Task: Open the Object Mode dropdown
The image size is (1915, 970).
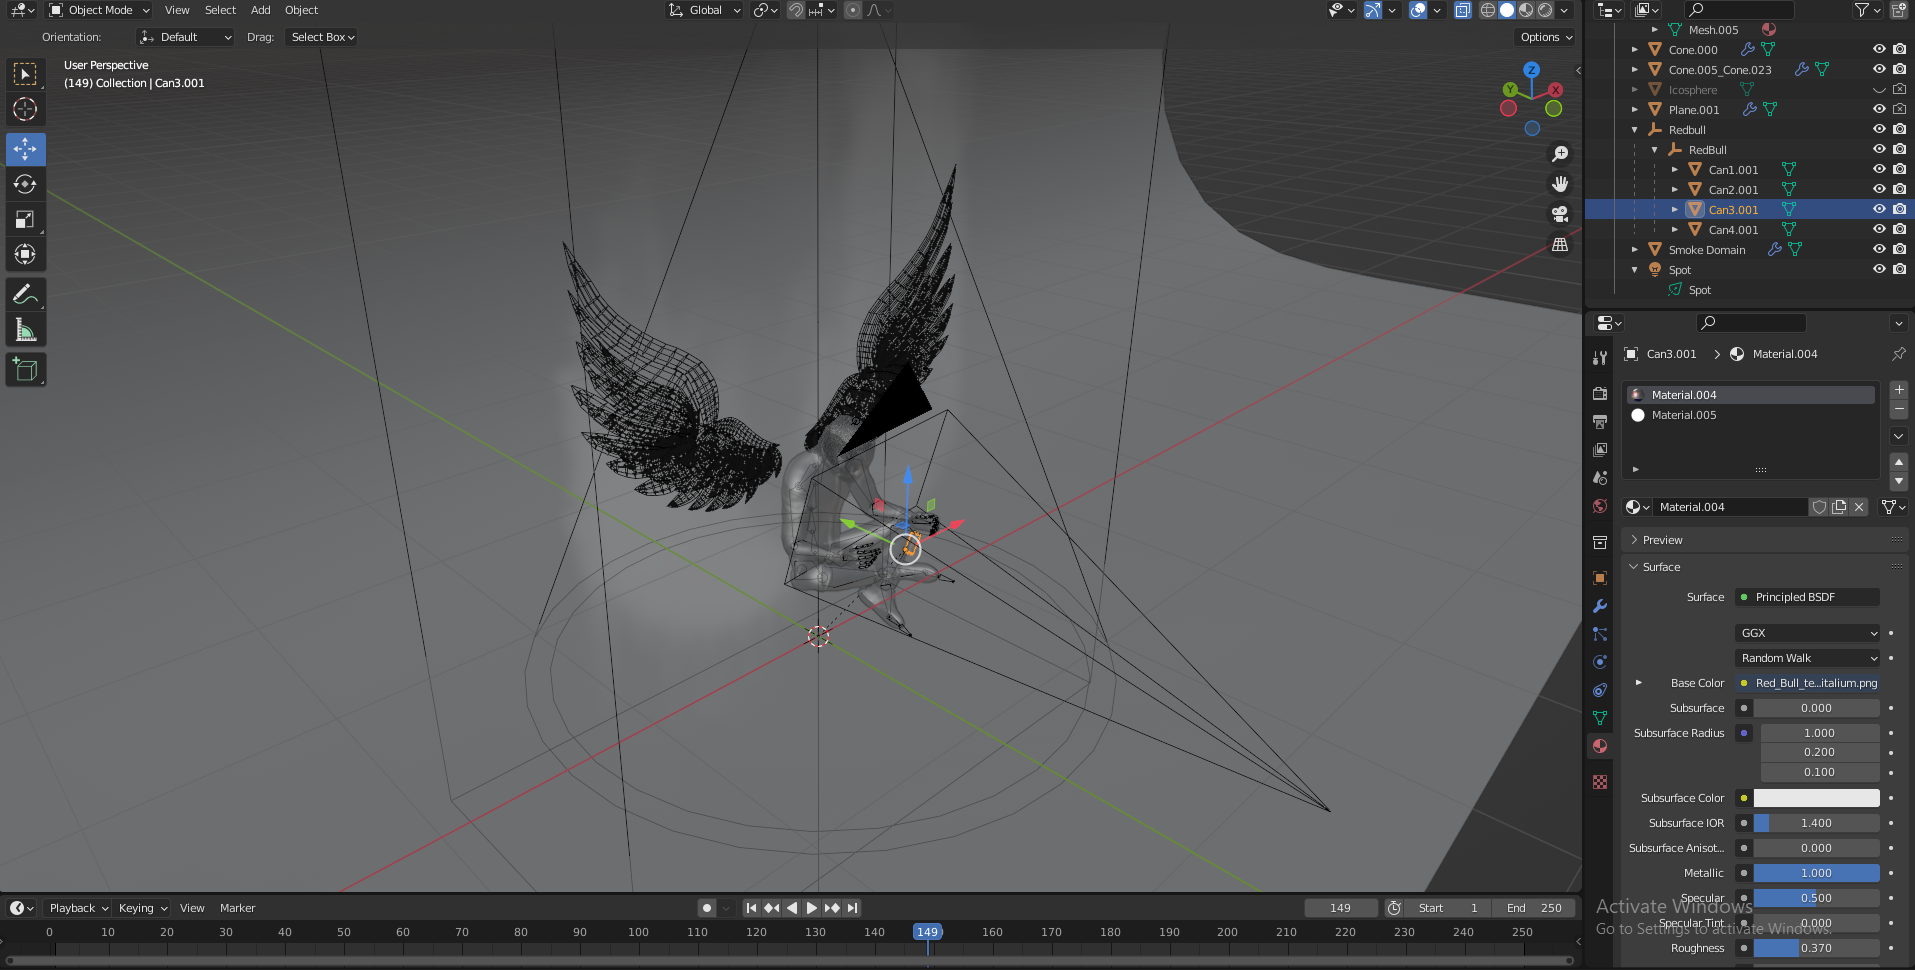Action: click(99, 10)
